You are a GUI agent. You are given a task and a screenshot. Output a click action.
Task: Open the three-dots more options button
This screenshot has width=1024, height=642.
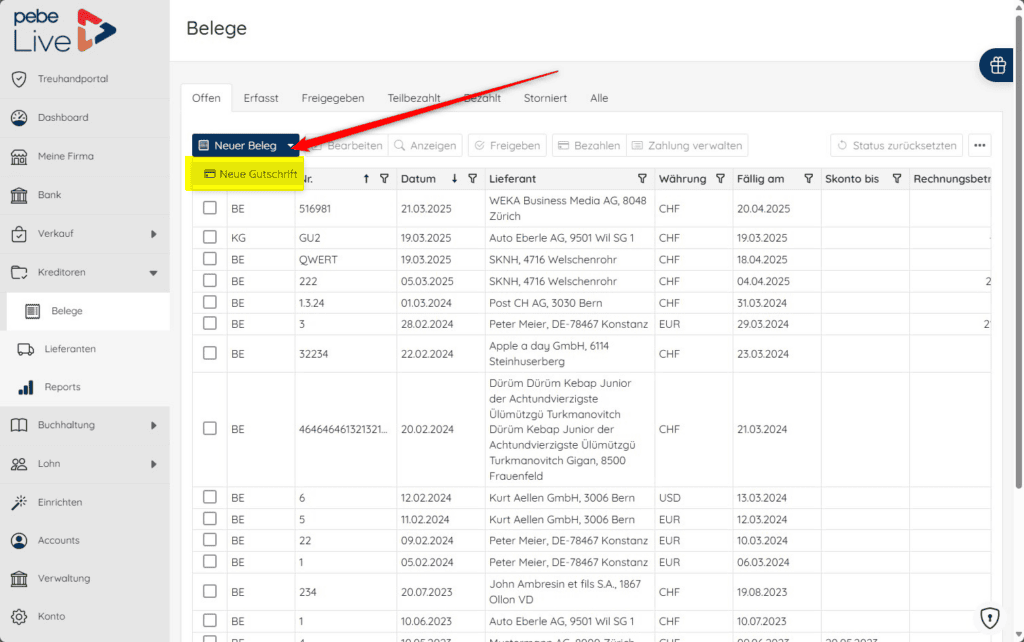tap(980, 145)
